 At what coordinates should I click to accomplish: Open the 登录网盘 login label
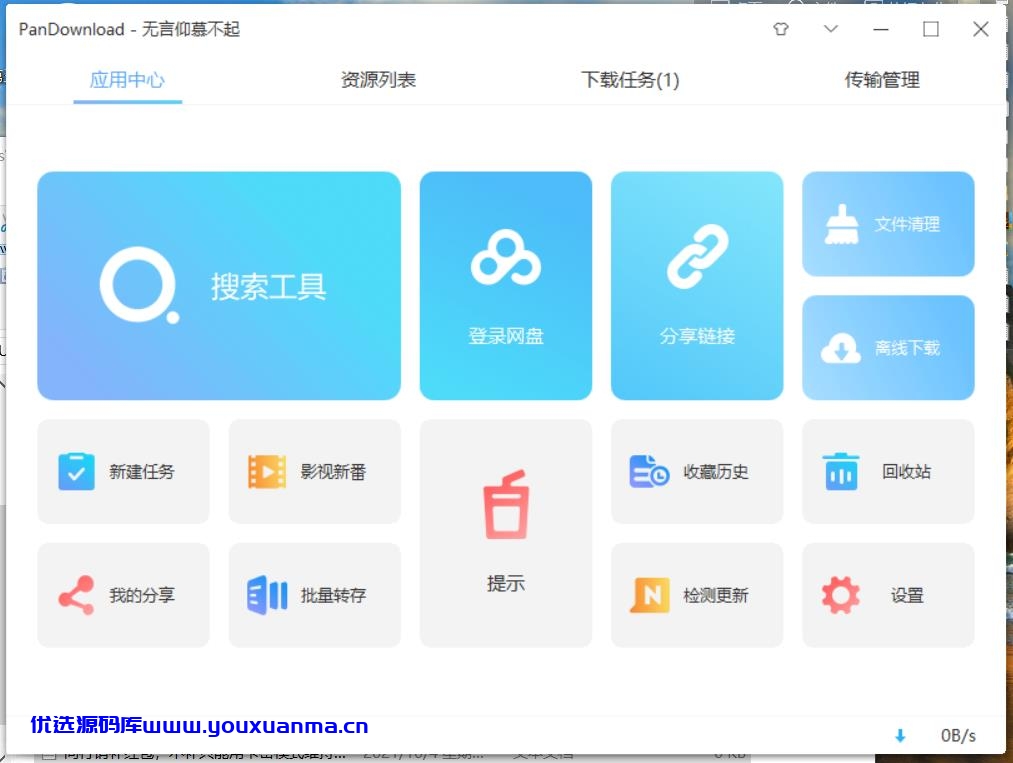point(506,336)
